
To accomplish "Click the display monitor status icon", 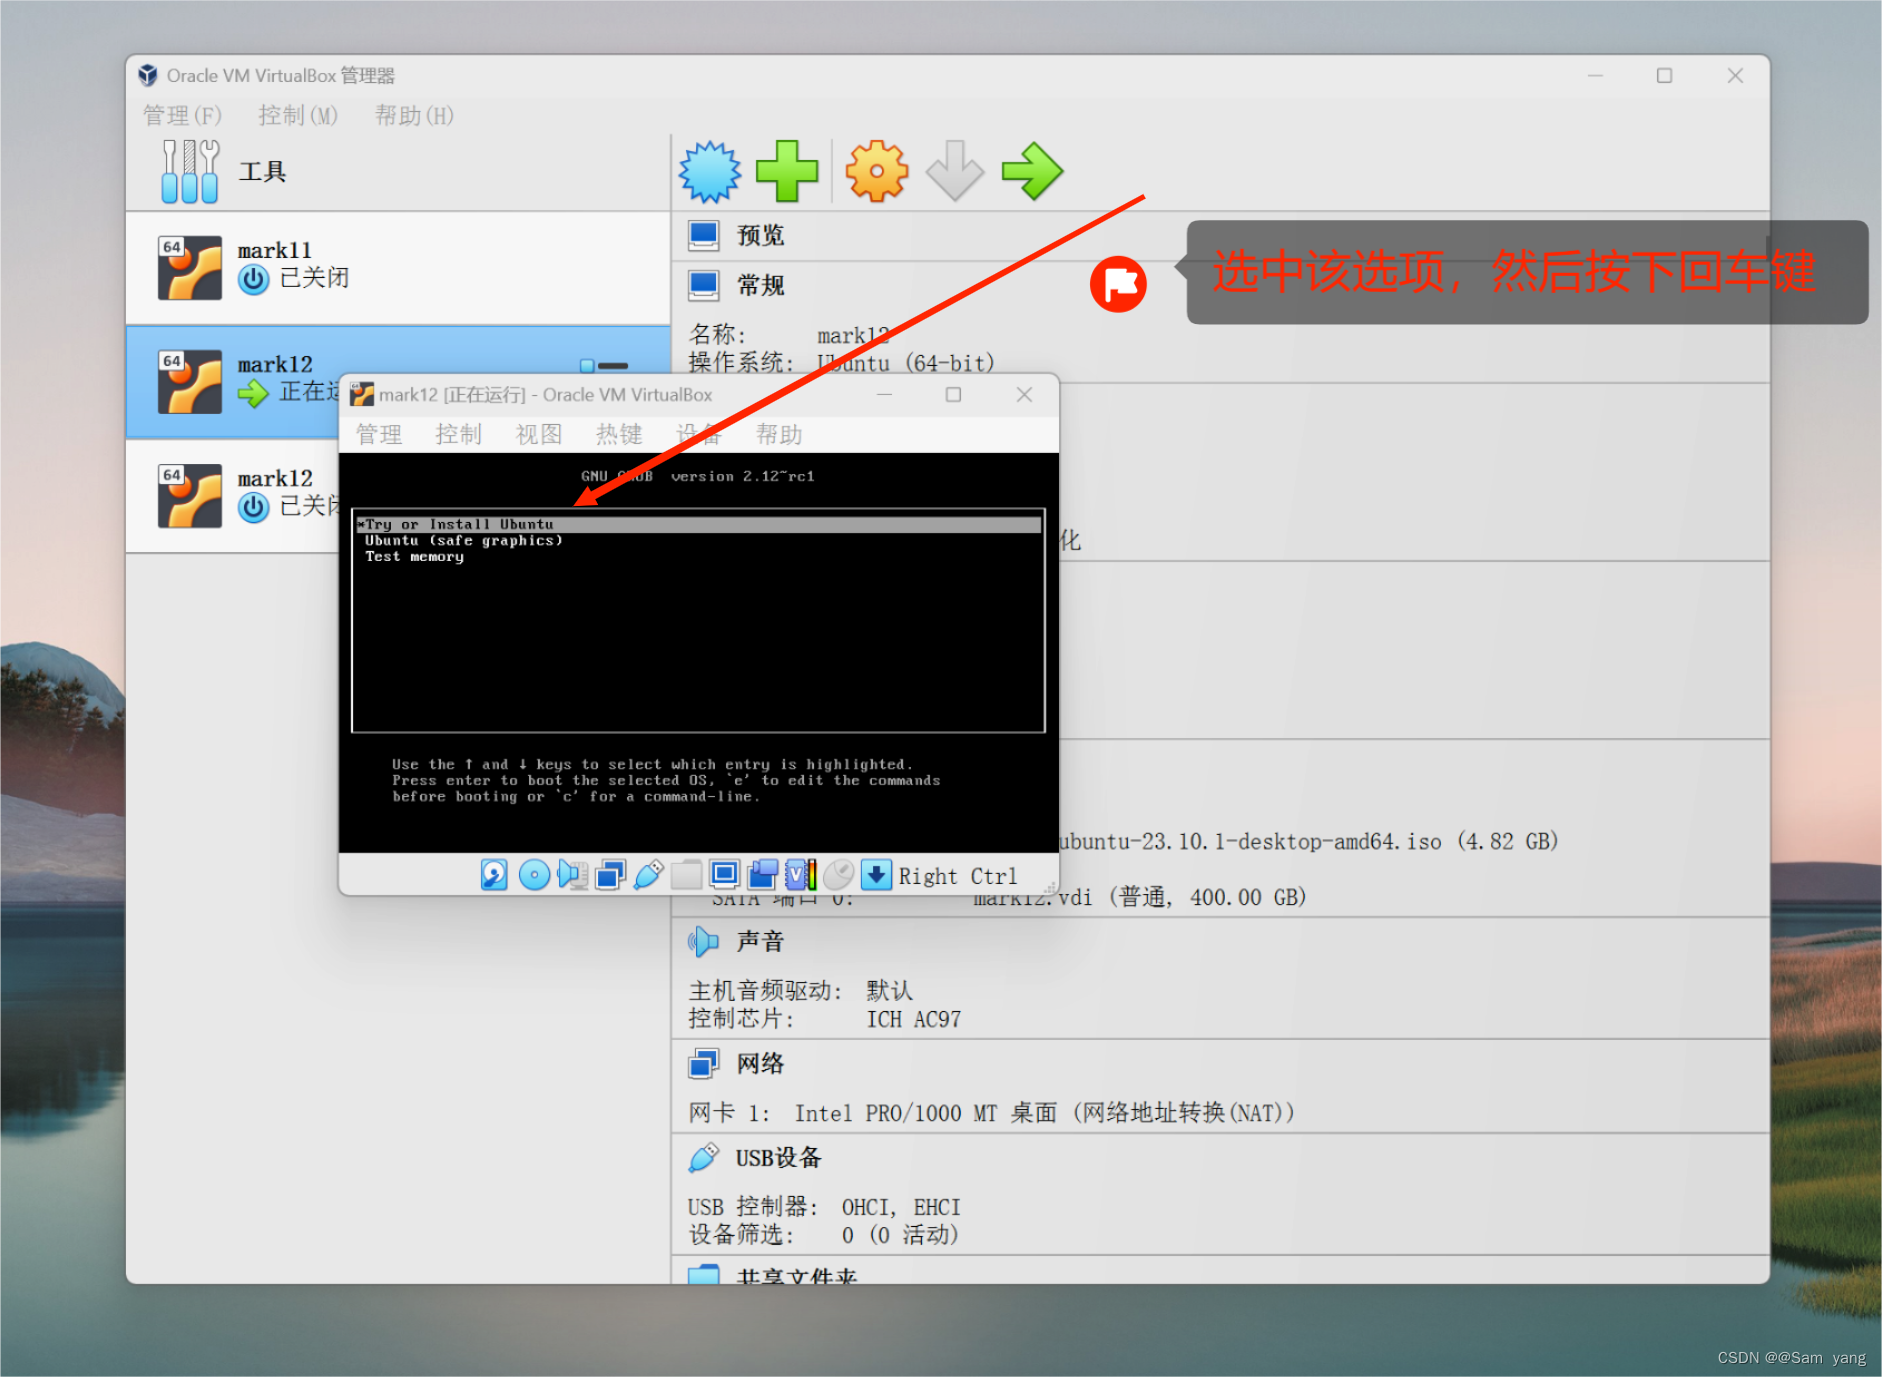I will pos(724,875).
